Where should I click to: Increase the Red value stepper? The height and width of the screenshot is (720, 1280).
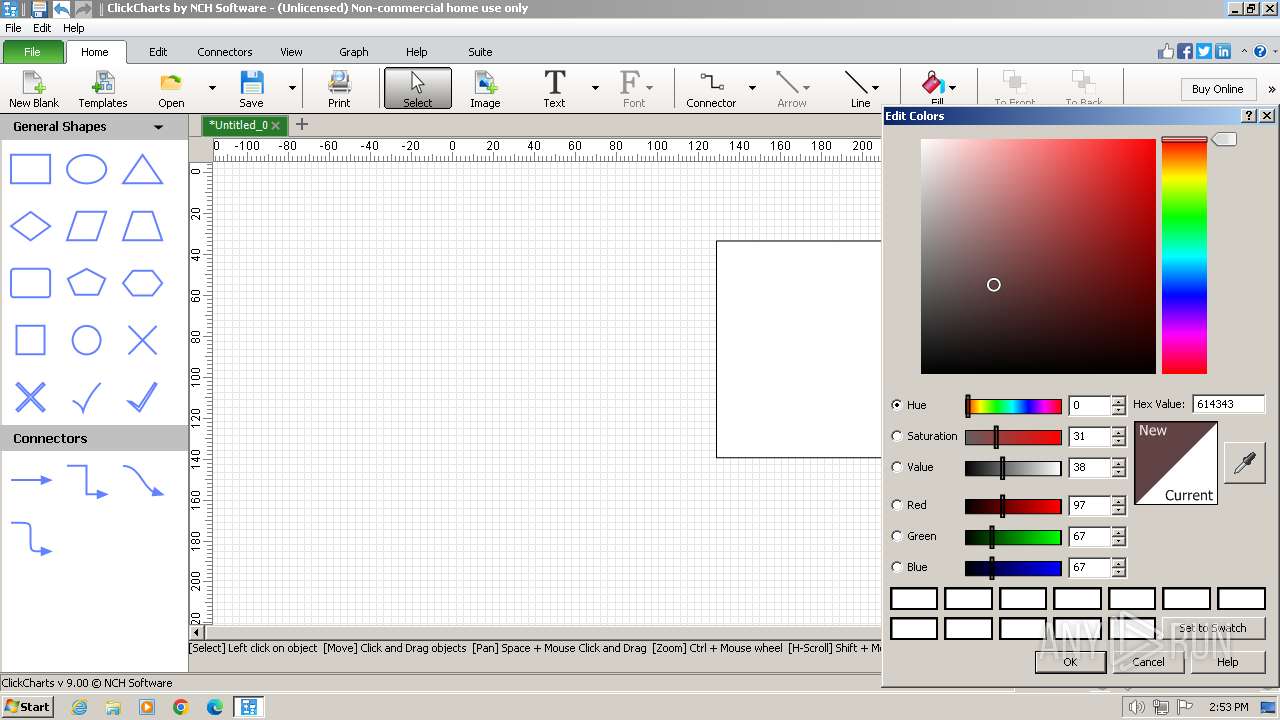1118,500
